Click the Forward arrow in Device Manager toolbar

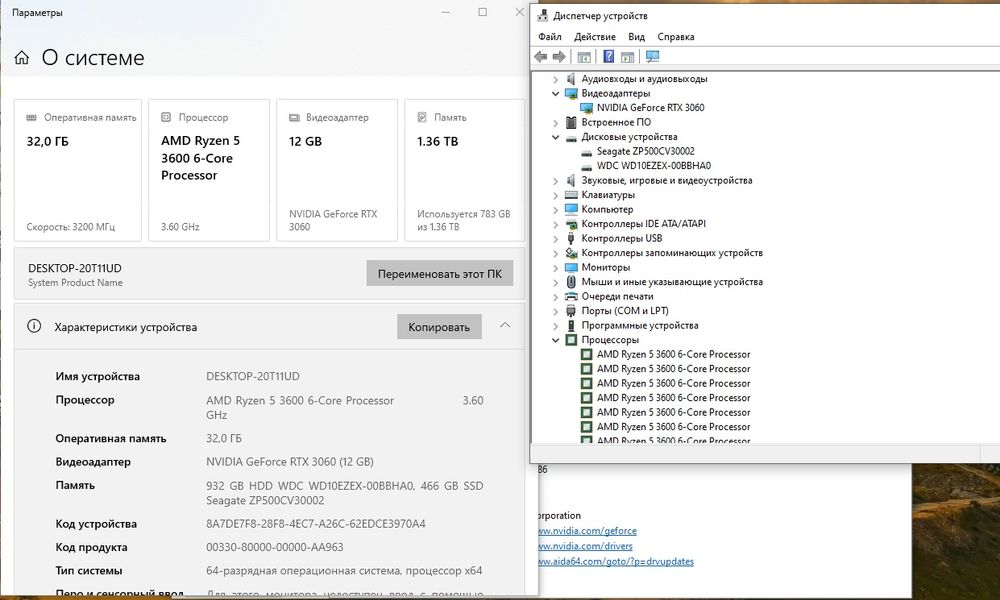click(559, 57)
